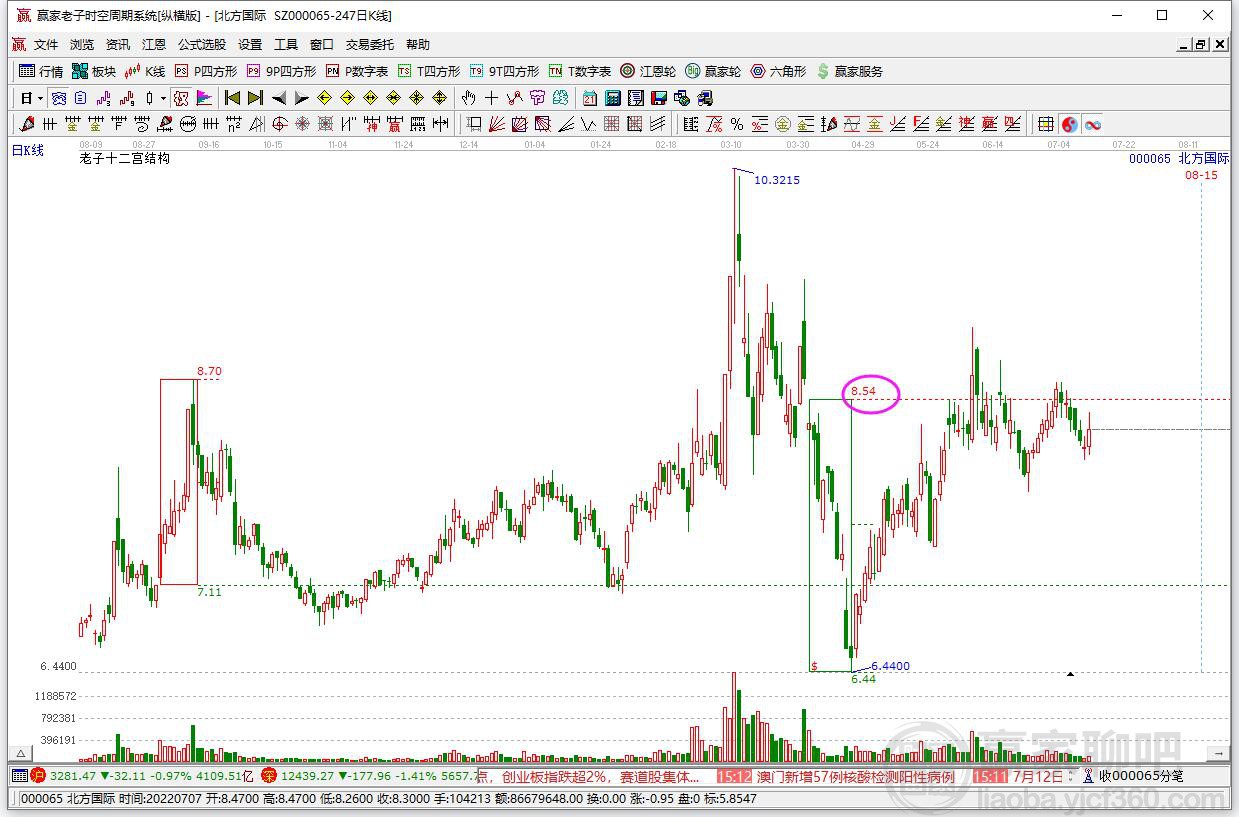Click the 10.3215 peak price label
The width and height of the screenshot is (1239, 817).
(777, 180)
